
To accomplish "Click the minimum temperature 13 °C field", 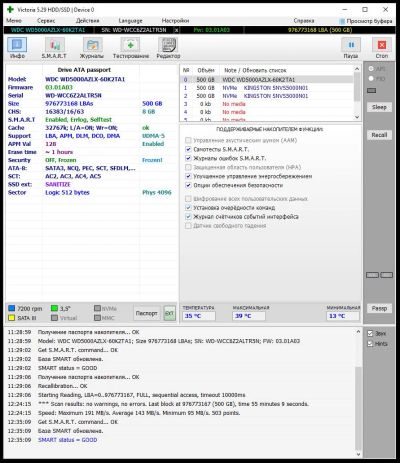I will (x=343, y=316).
